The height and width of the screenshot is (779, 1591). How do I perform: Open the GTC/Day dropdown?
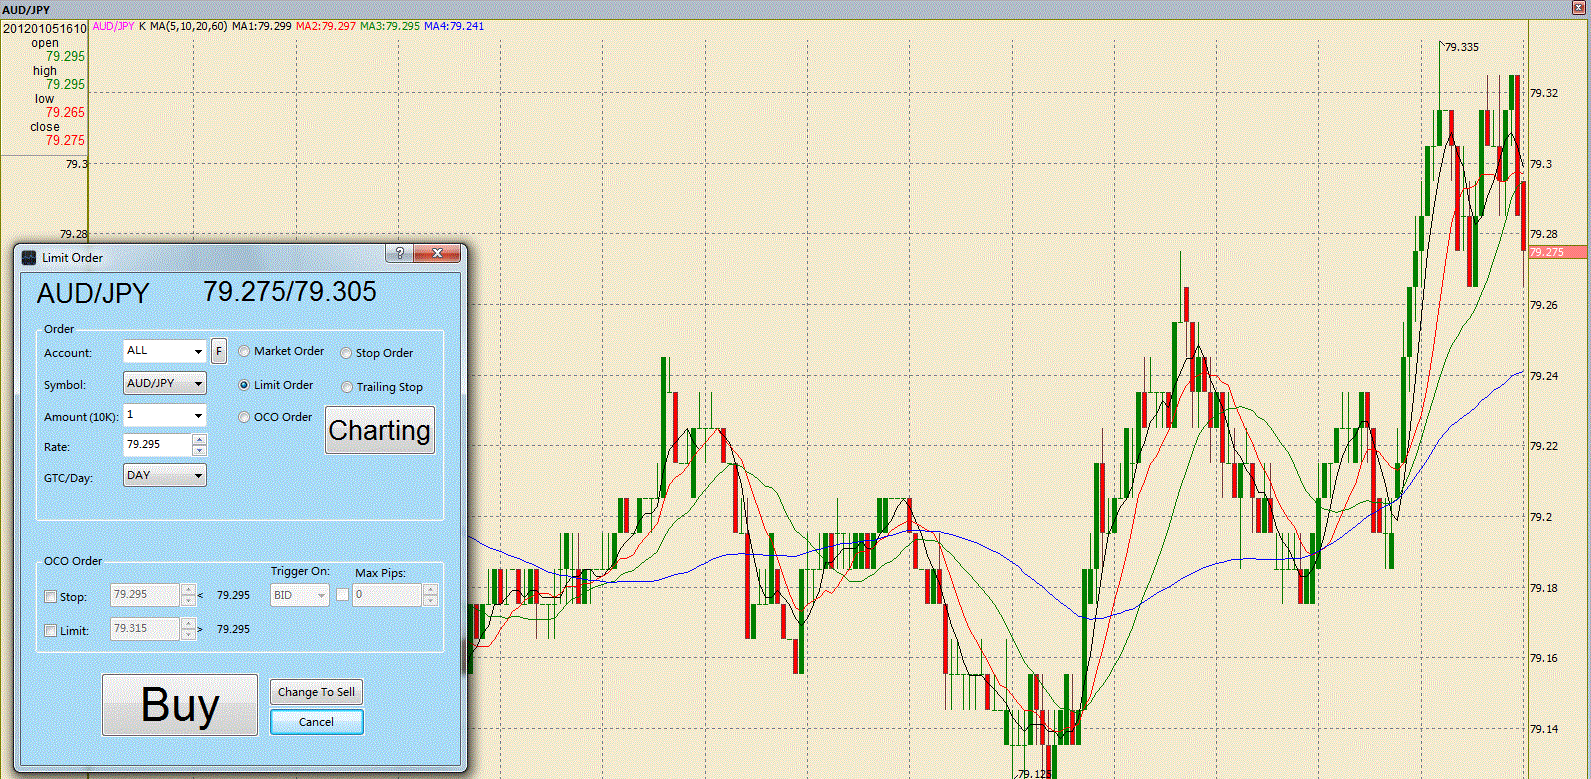198,476
